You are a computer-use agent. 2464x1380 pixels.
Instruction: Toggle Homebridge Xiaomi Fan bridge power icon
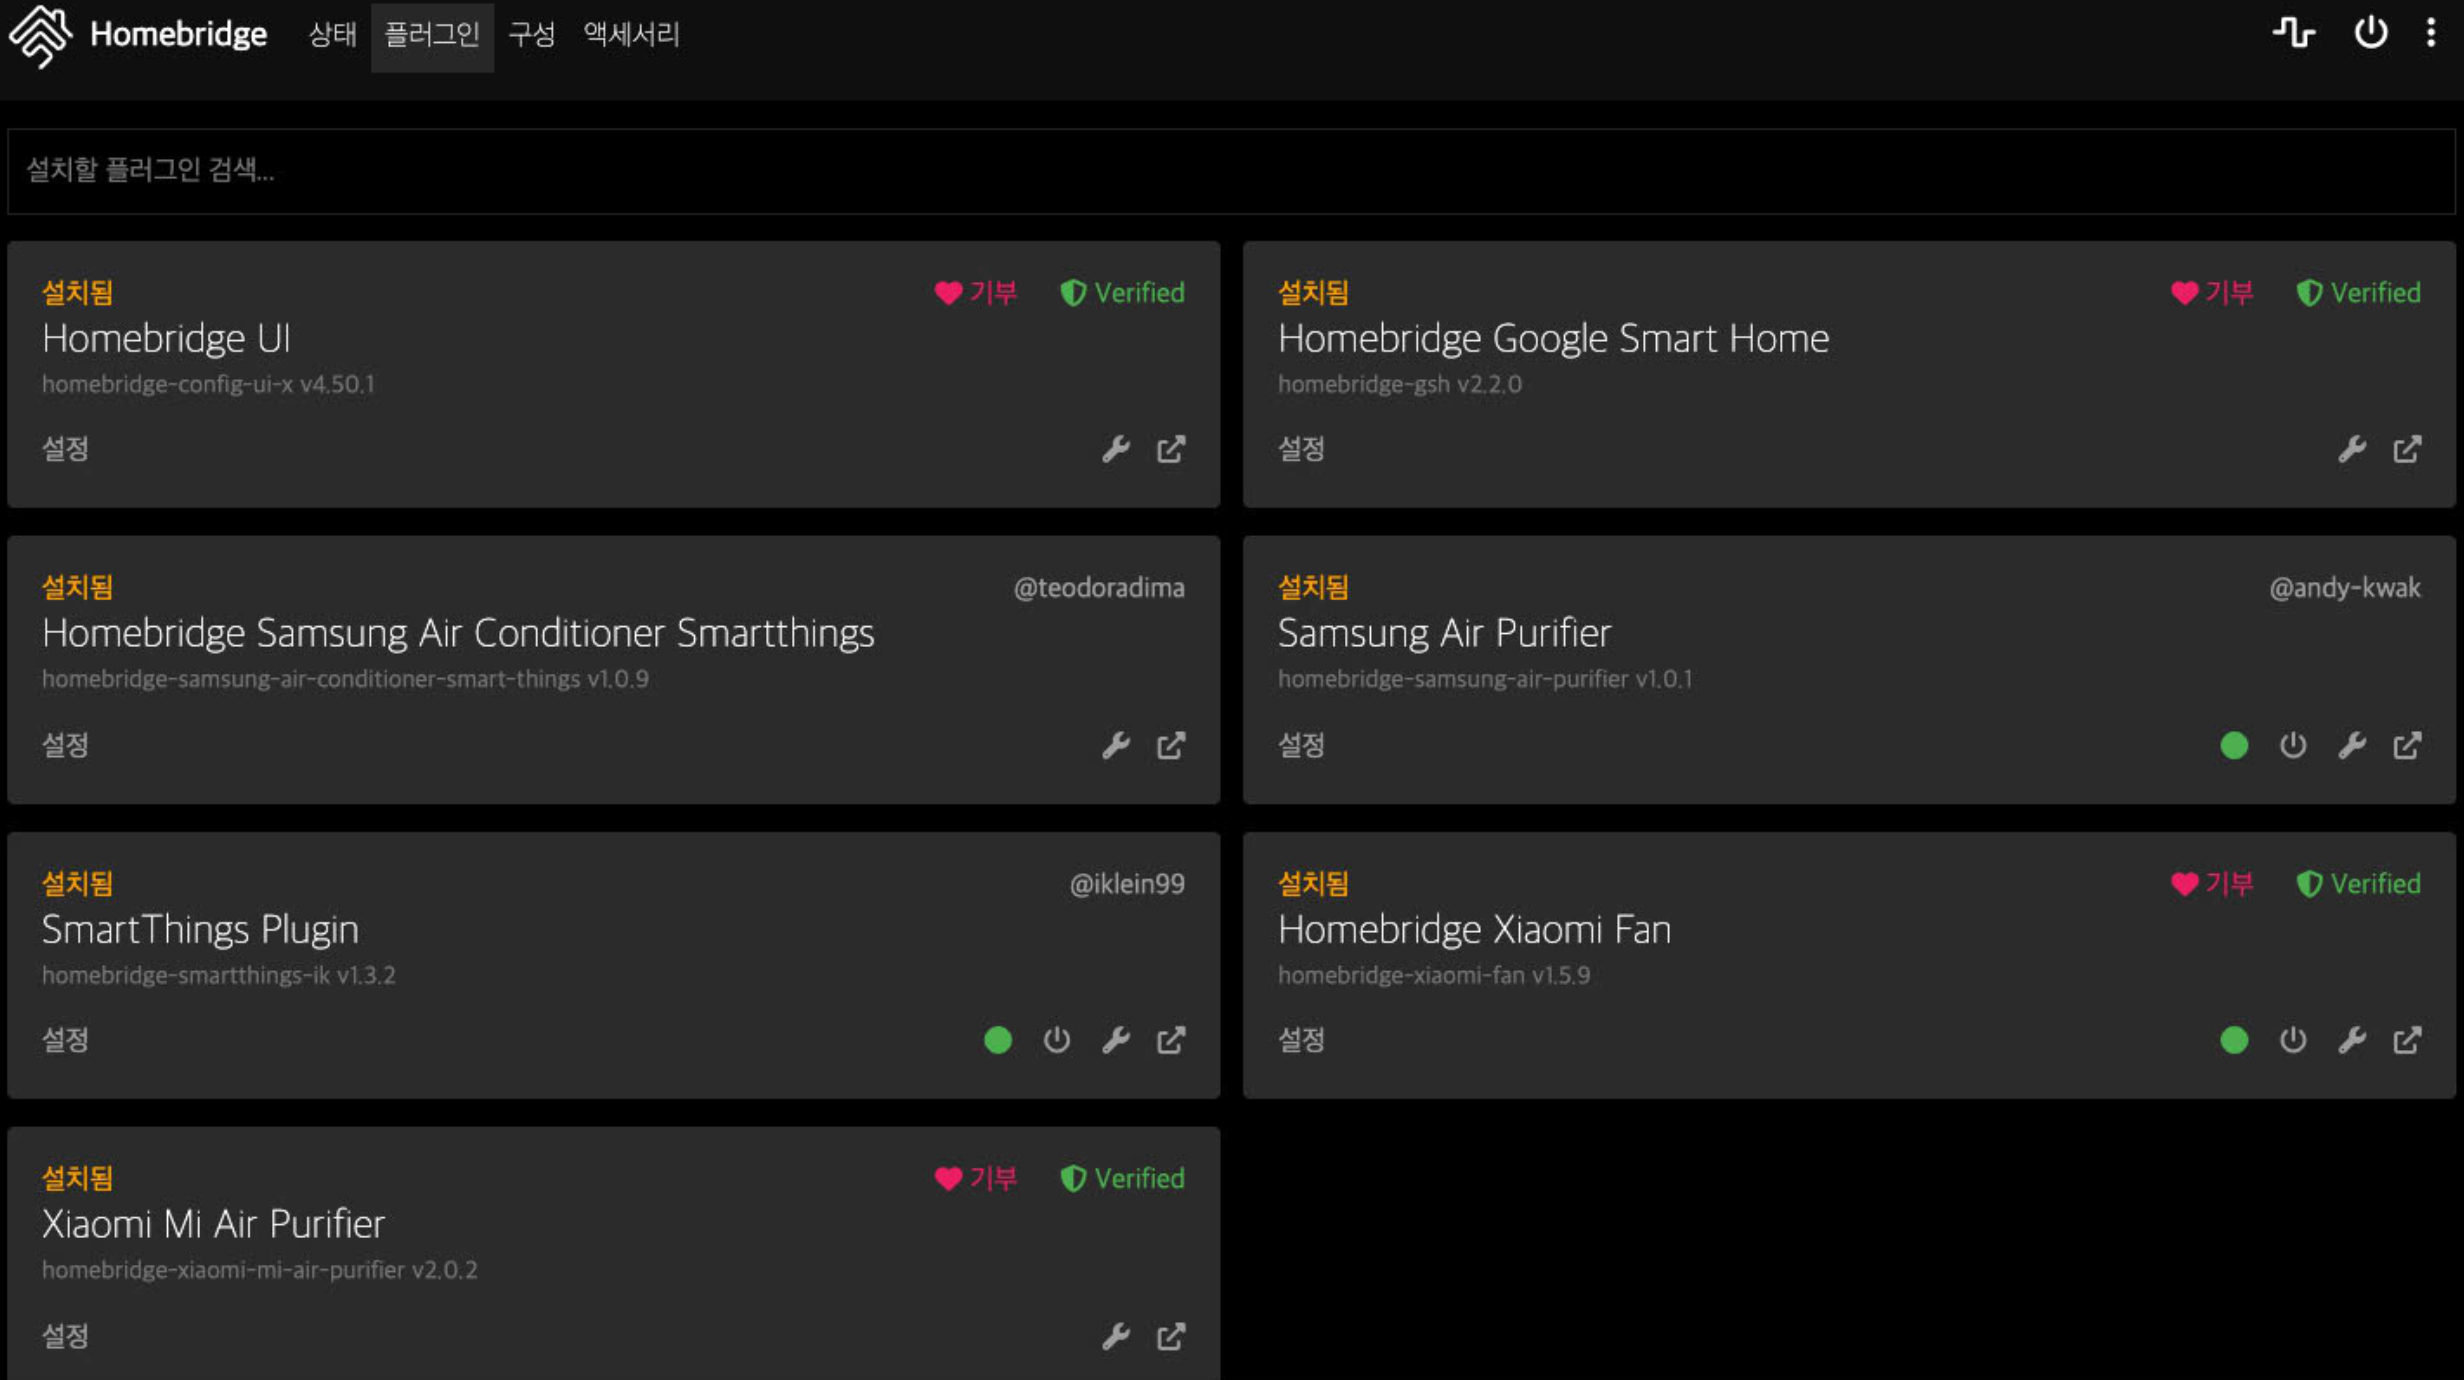tap(2293, 1040)
